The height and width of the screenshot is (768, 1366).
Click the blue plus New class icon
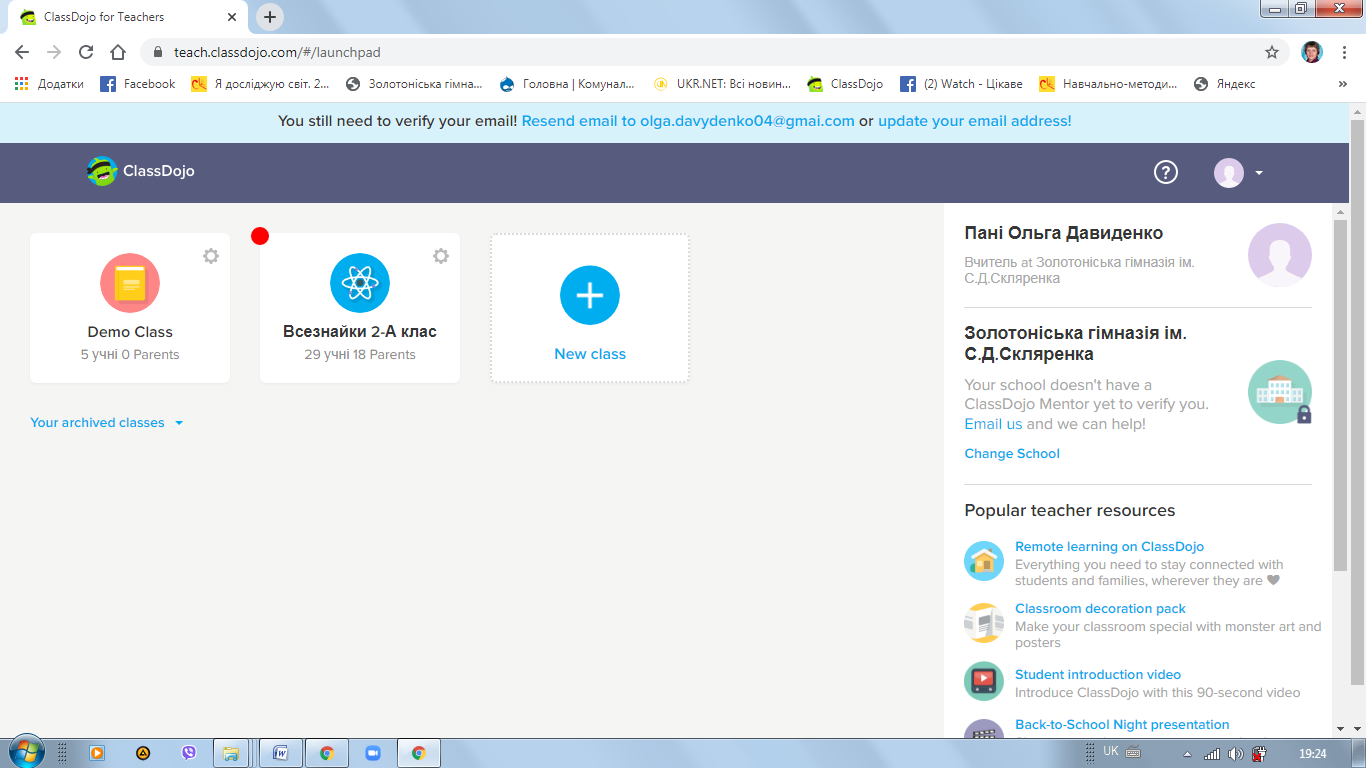pyautogui.click(x=590, y=295)
